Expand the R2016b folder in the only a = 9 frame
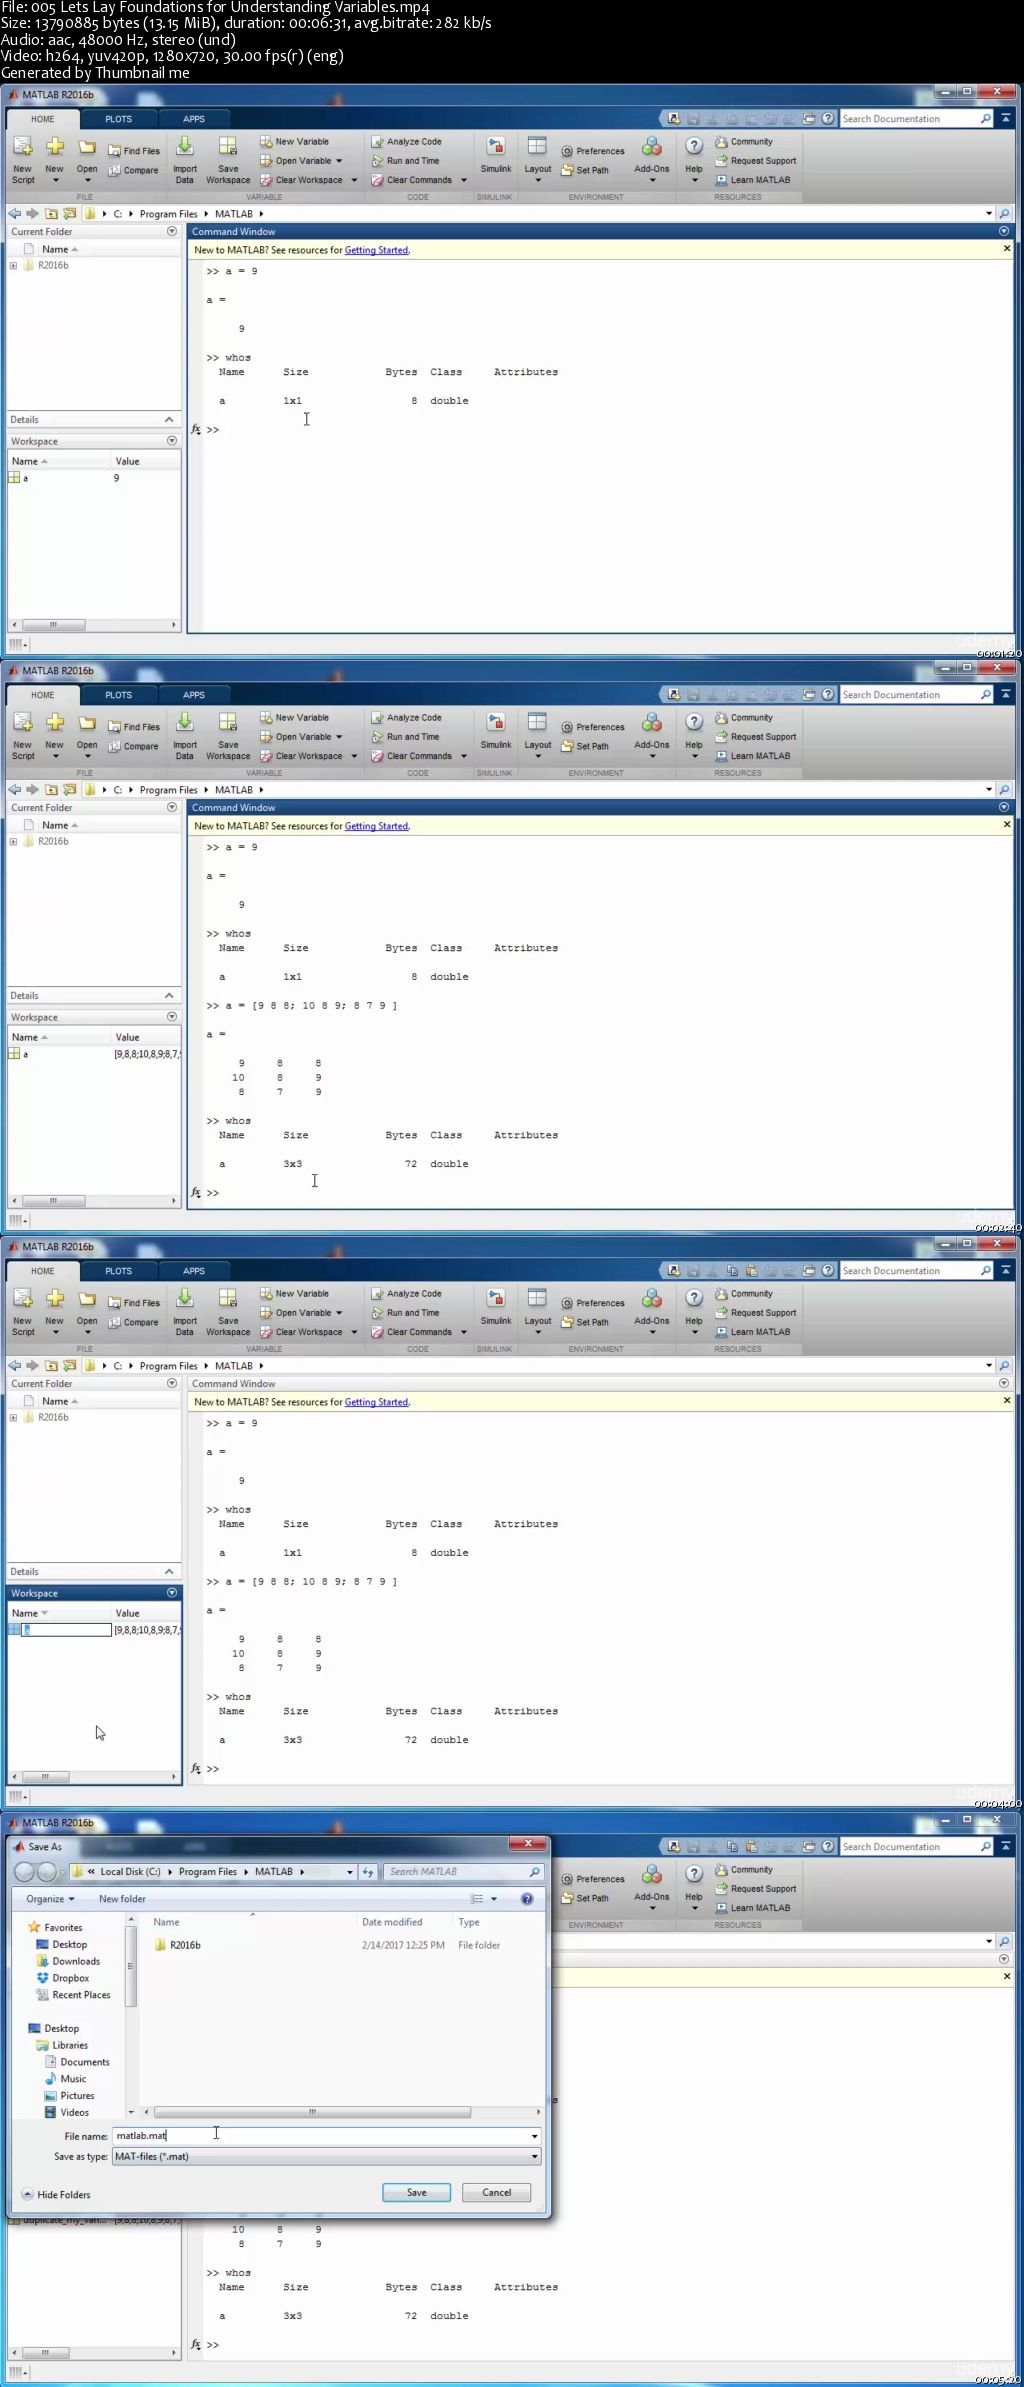The image size is (1024, 2387). pyautogui.click(x=13, y=265)
